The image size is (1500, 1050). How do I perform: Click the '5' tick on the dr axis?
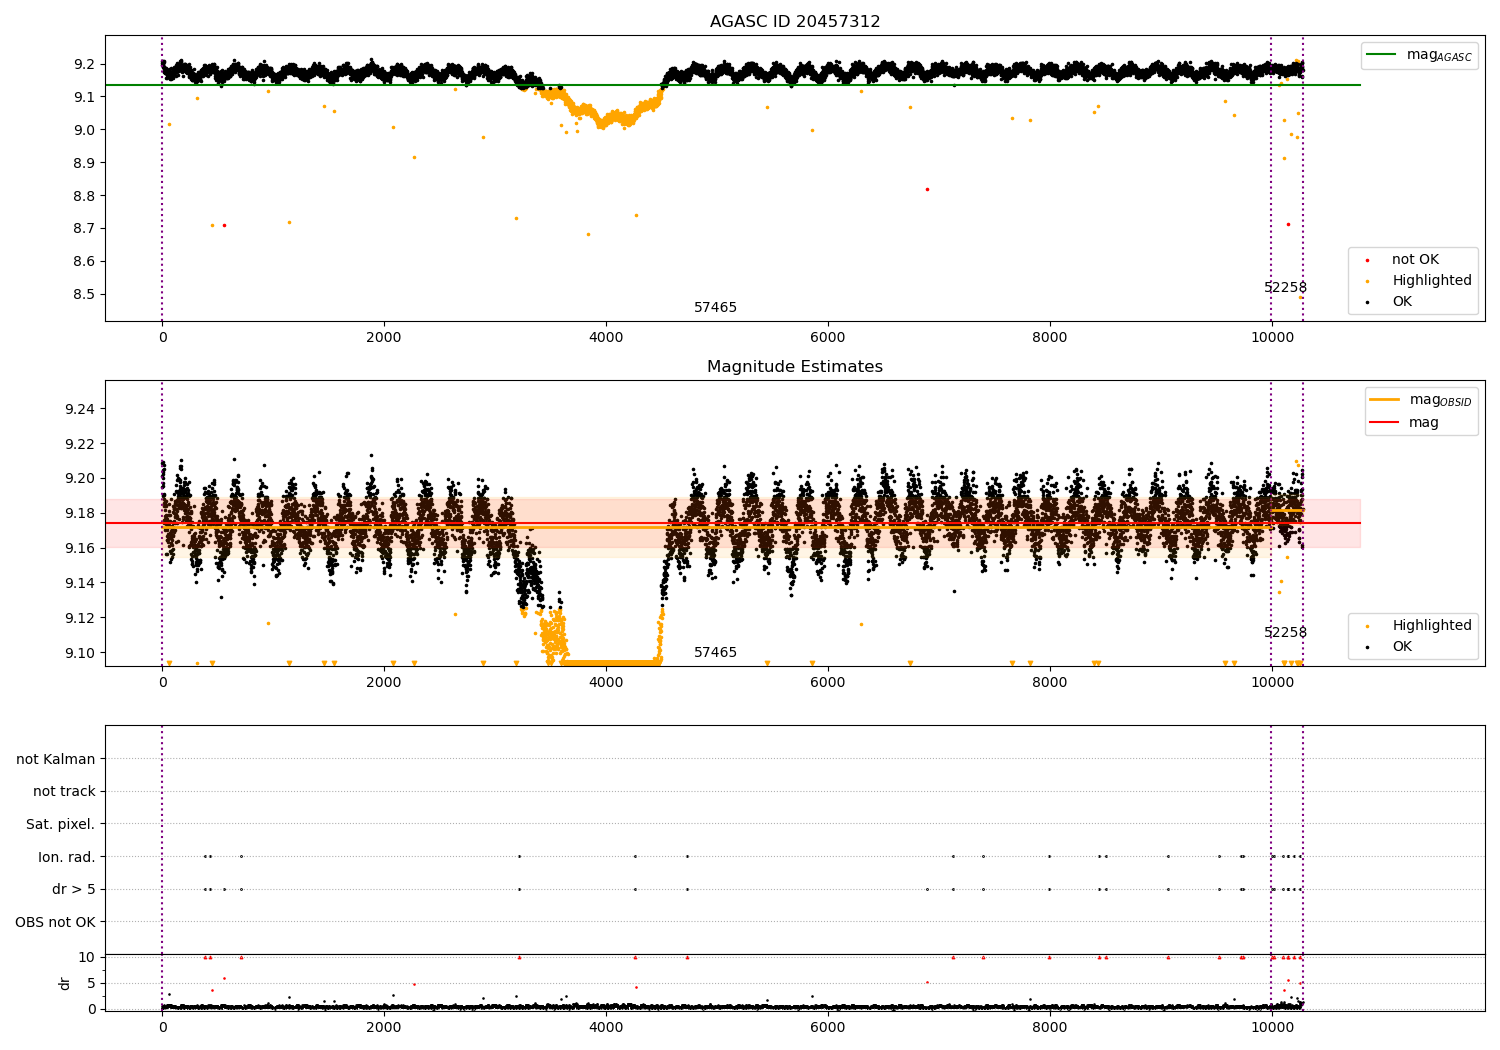(92, 984)
